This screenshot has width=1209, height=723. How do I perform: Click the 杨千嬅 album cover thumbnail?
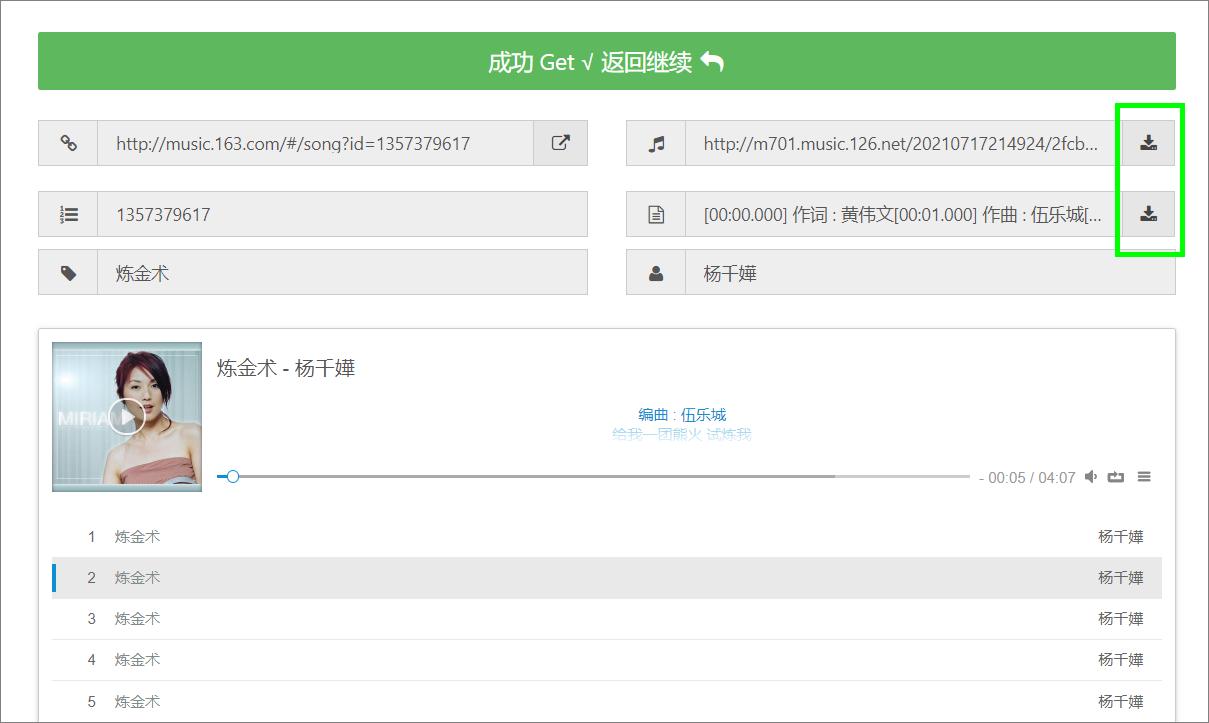pos(127,417)
